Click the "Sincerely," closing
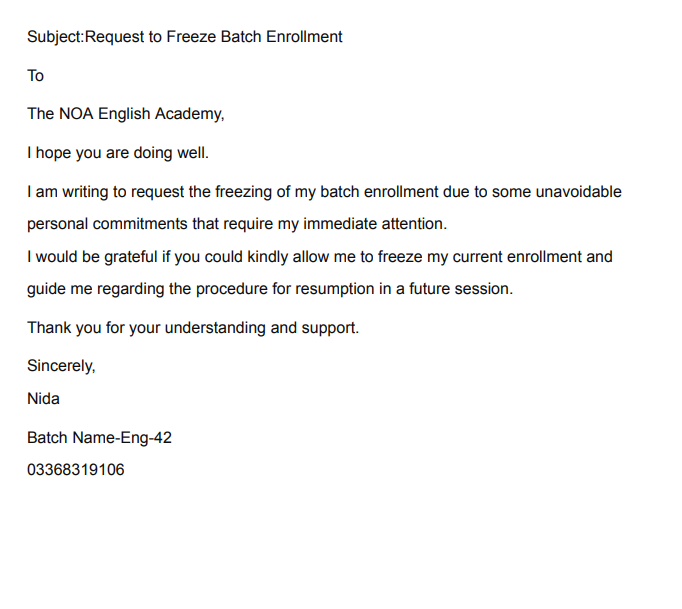 [61, 366]
